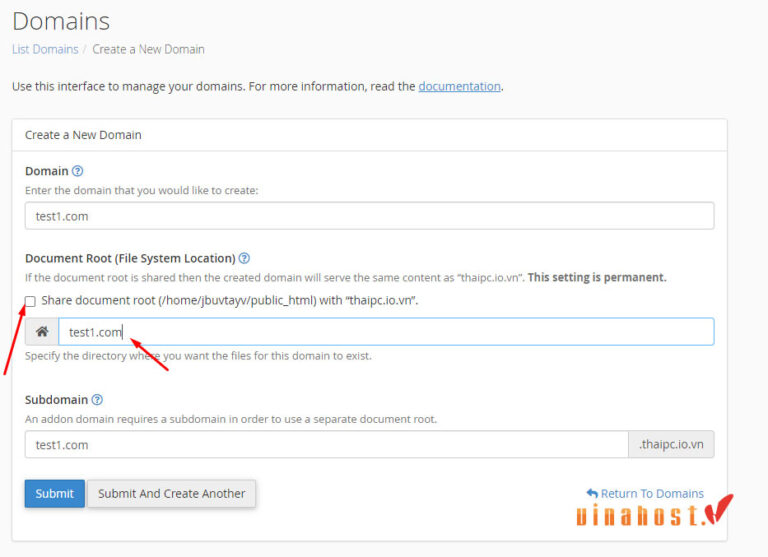Image resolution: width=768 pixels, height=557 pixels.
Task: Click Submit And Create Another
Action: pyautogui.click(x=171, y=494)
